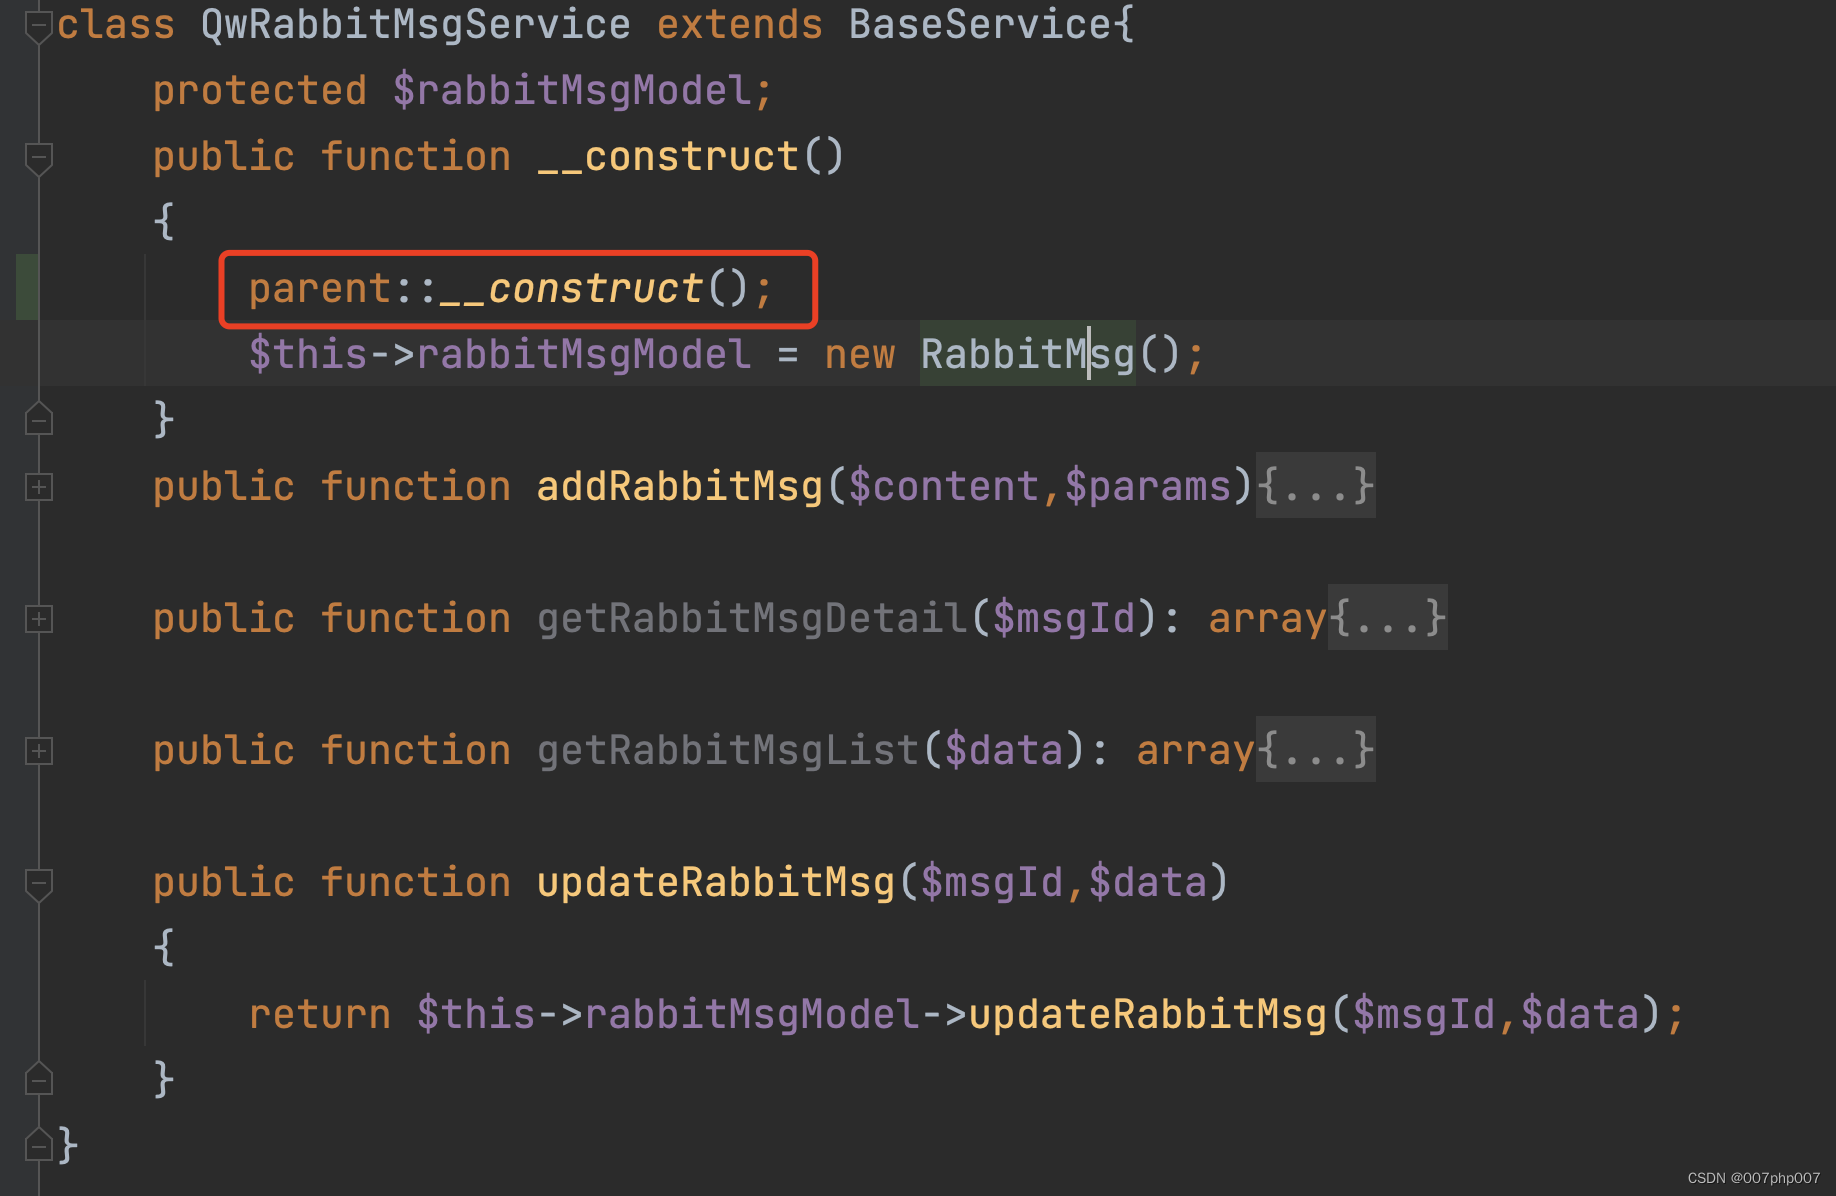1836x1196 pixels.
Task: Click the return keyword in updateRabbitMsg
Action: (320, 1014)
